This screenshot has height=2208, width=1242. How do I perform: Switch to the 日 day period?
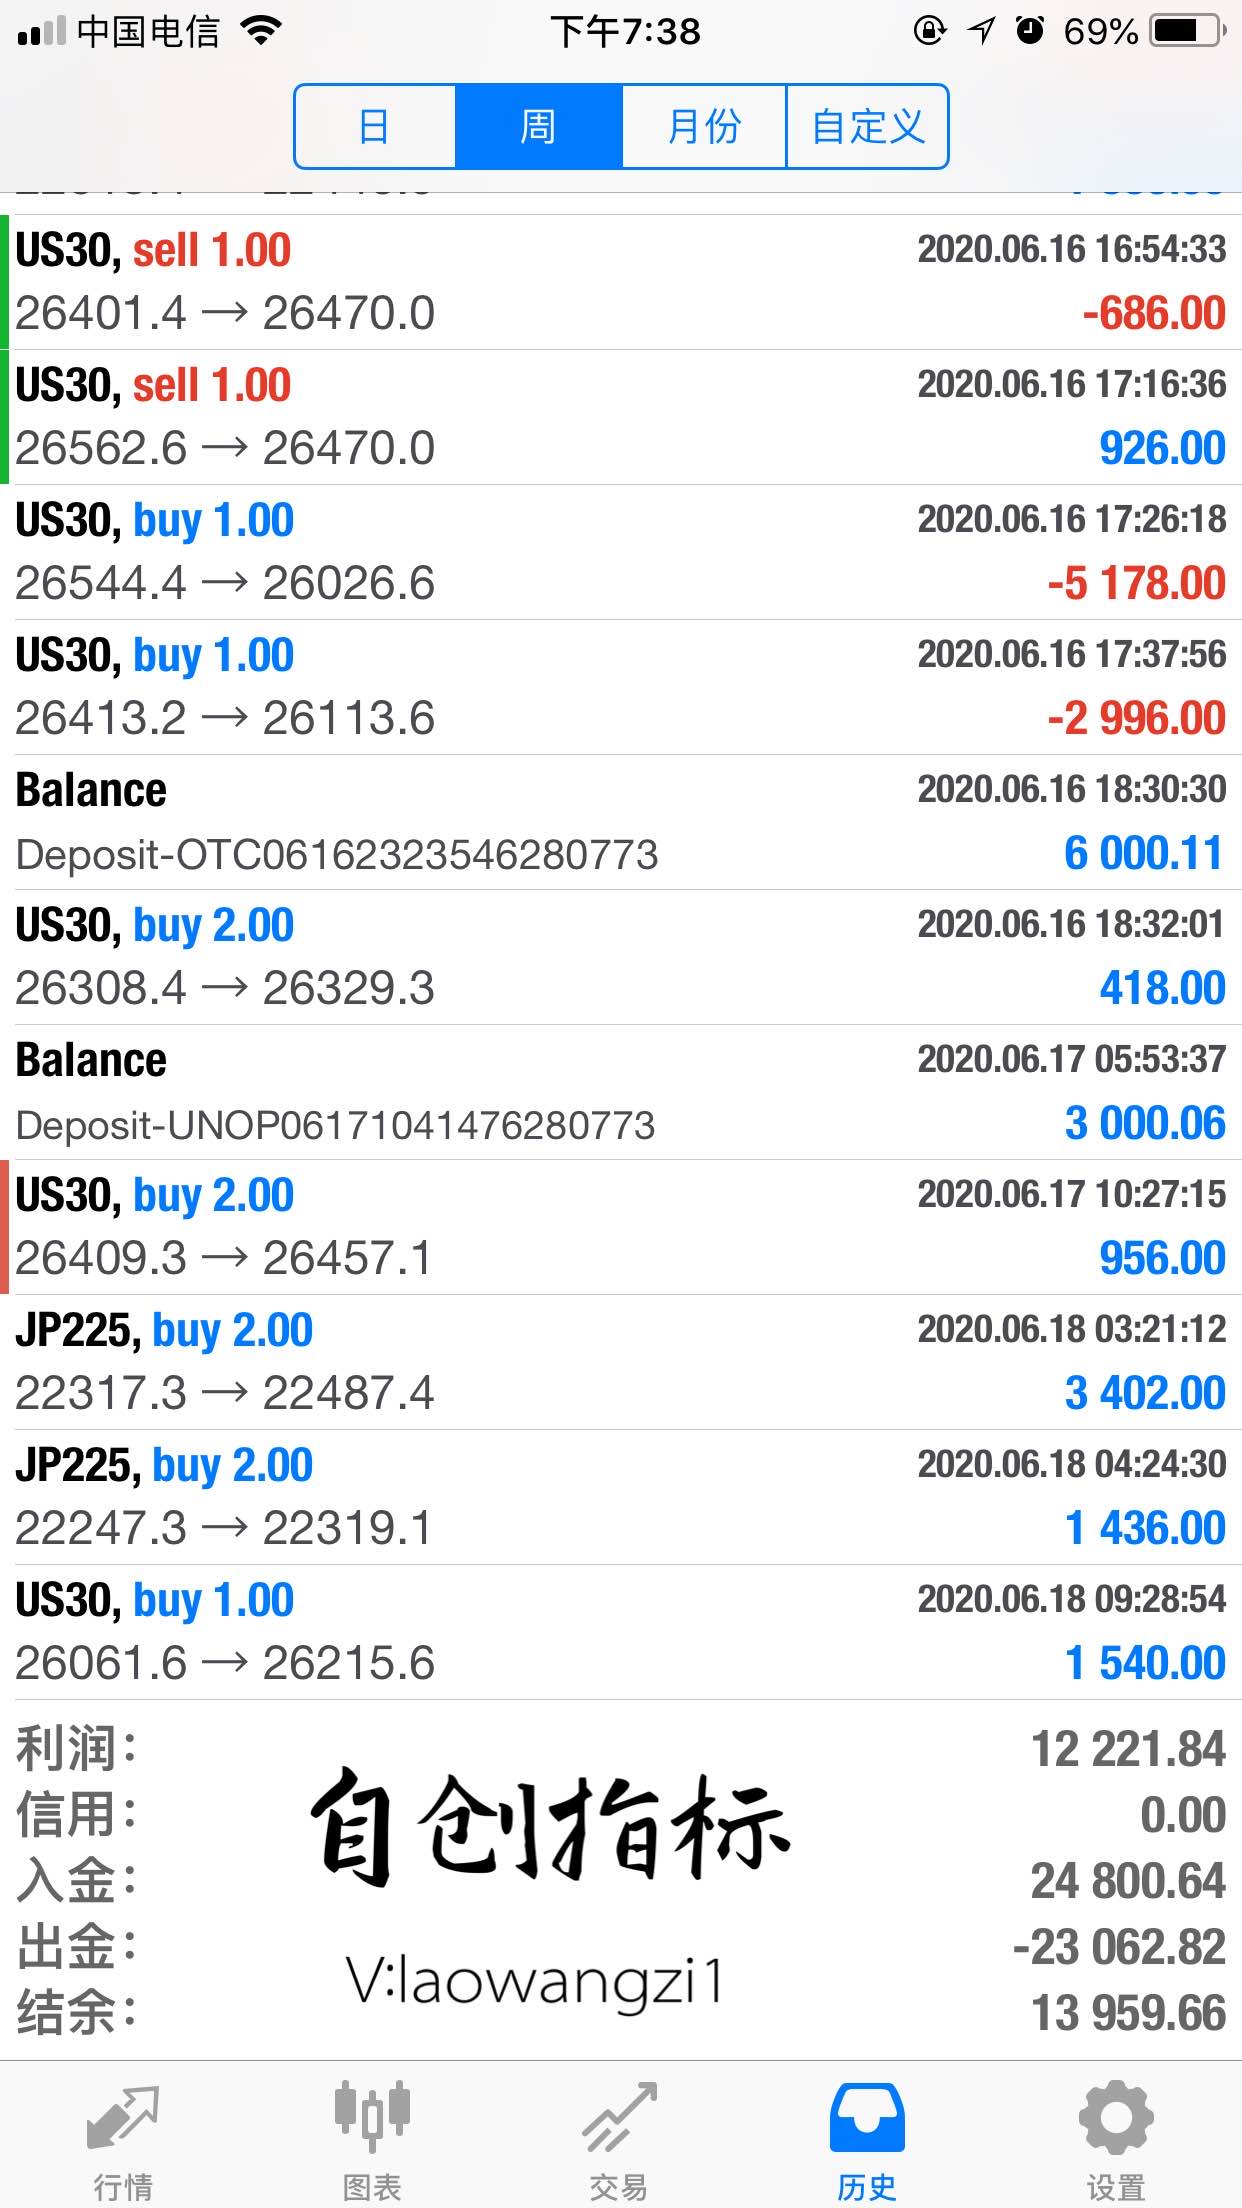coord(375,127)
